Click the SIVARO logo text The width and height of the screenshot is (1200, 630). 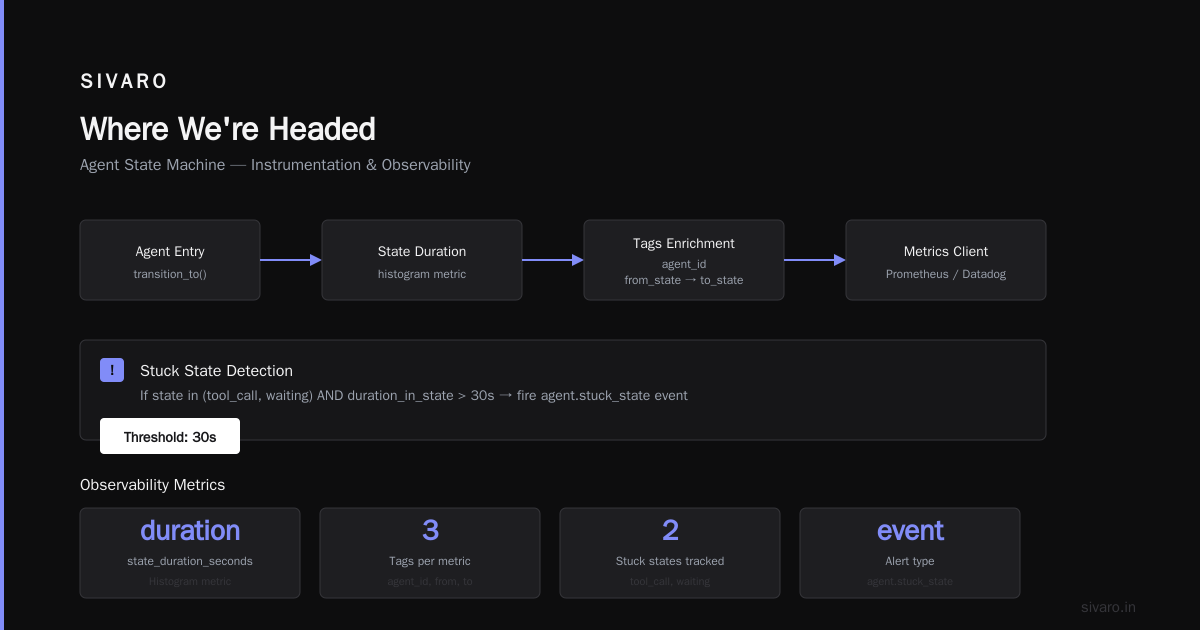(124, 82)
